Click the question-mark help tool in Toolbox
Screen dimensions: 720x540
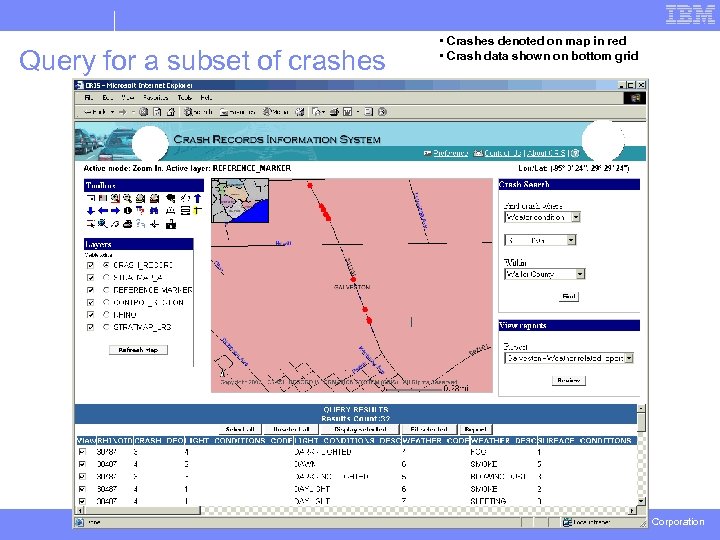141,224
